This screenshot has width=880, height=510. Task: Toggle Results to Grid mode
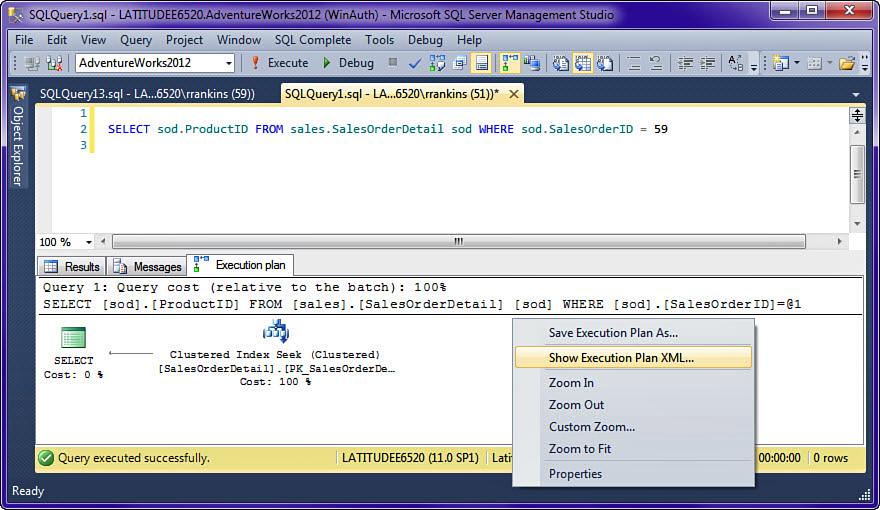(x=583, y=63)
